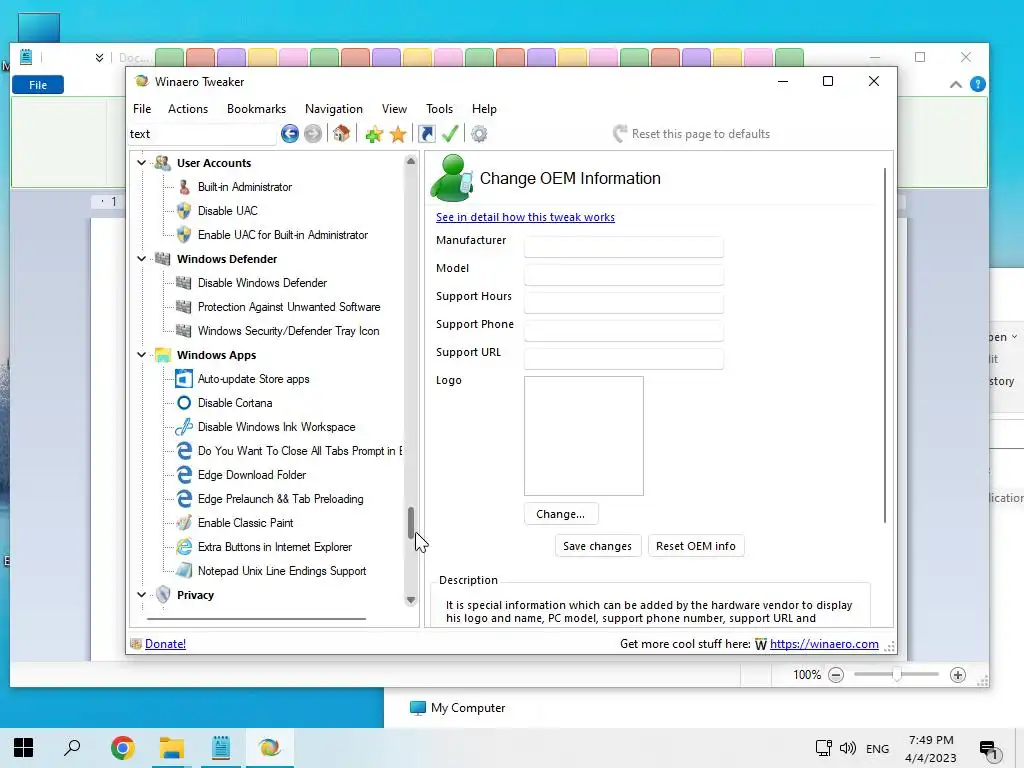Open the Help menu

click(x=484, y=109)
